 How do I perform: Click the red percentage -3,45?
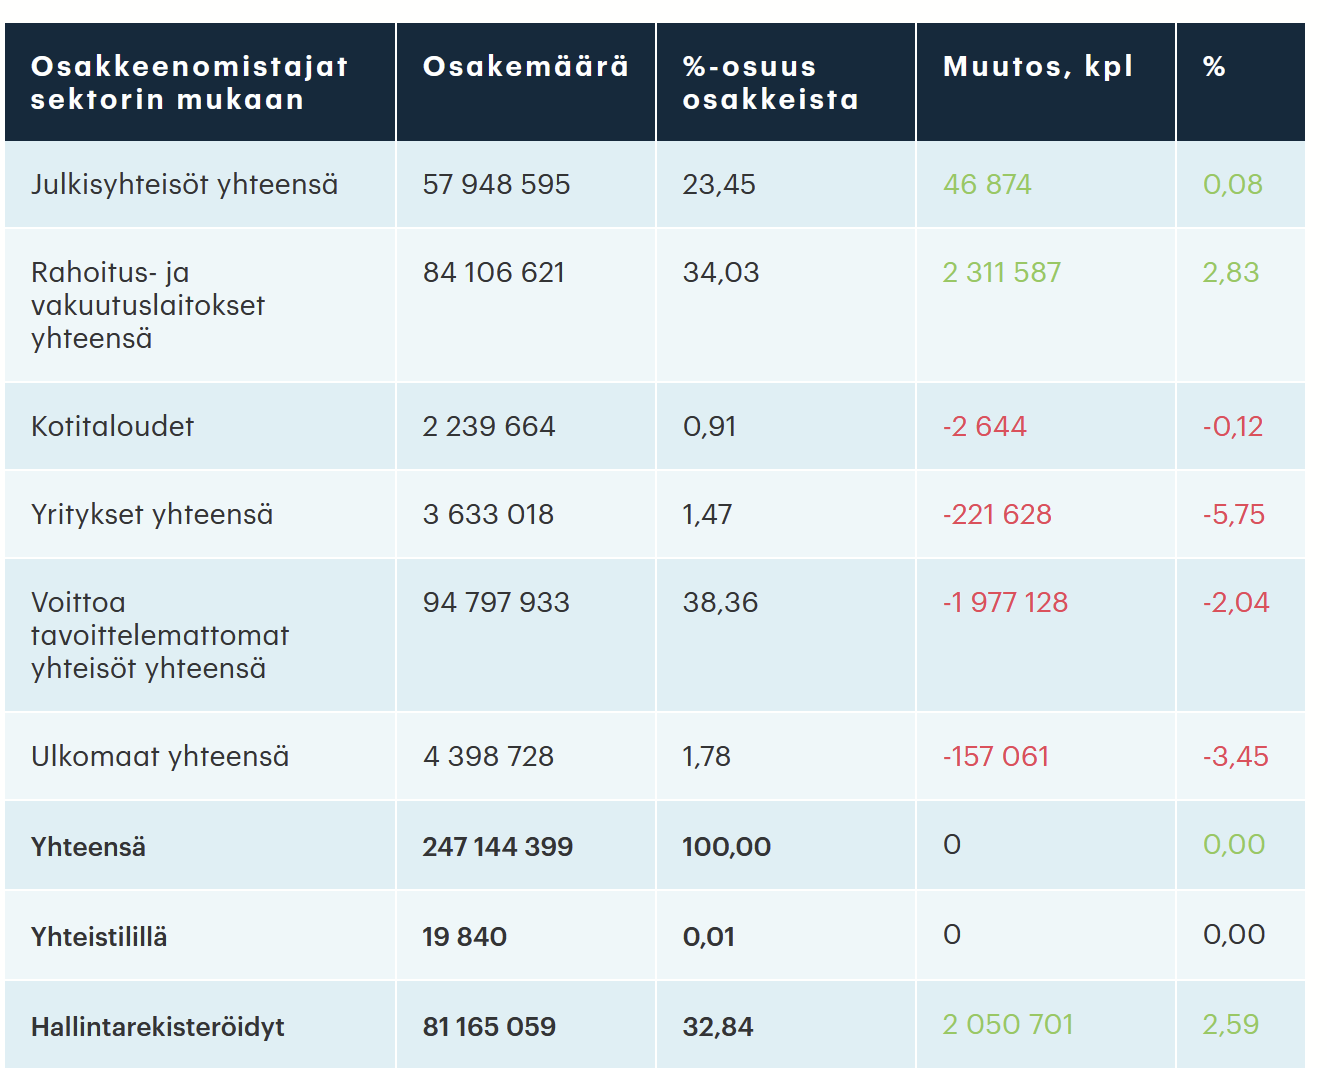click(1235, 757)
